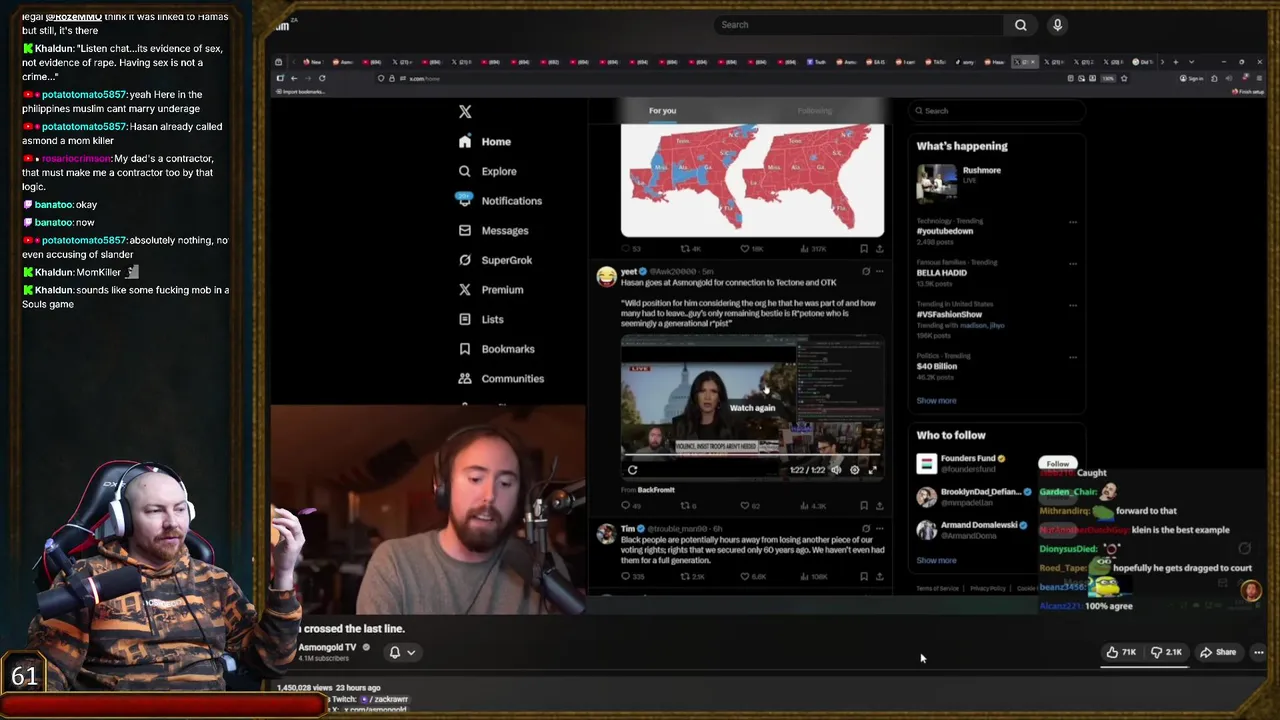1280x720 pixels.
Task: Click Show more under Who to follow
Action: [936, 560]
